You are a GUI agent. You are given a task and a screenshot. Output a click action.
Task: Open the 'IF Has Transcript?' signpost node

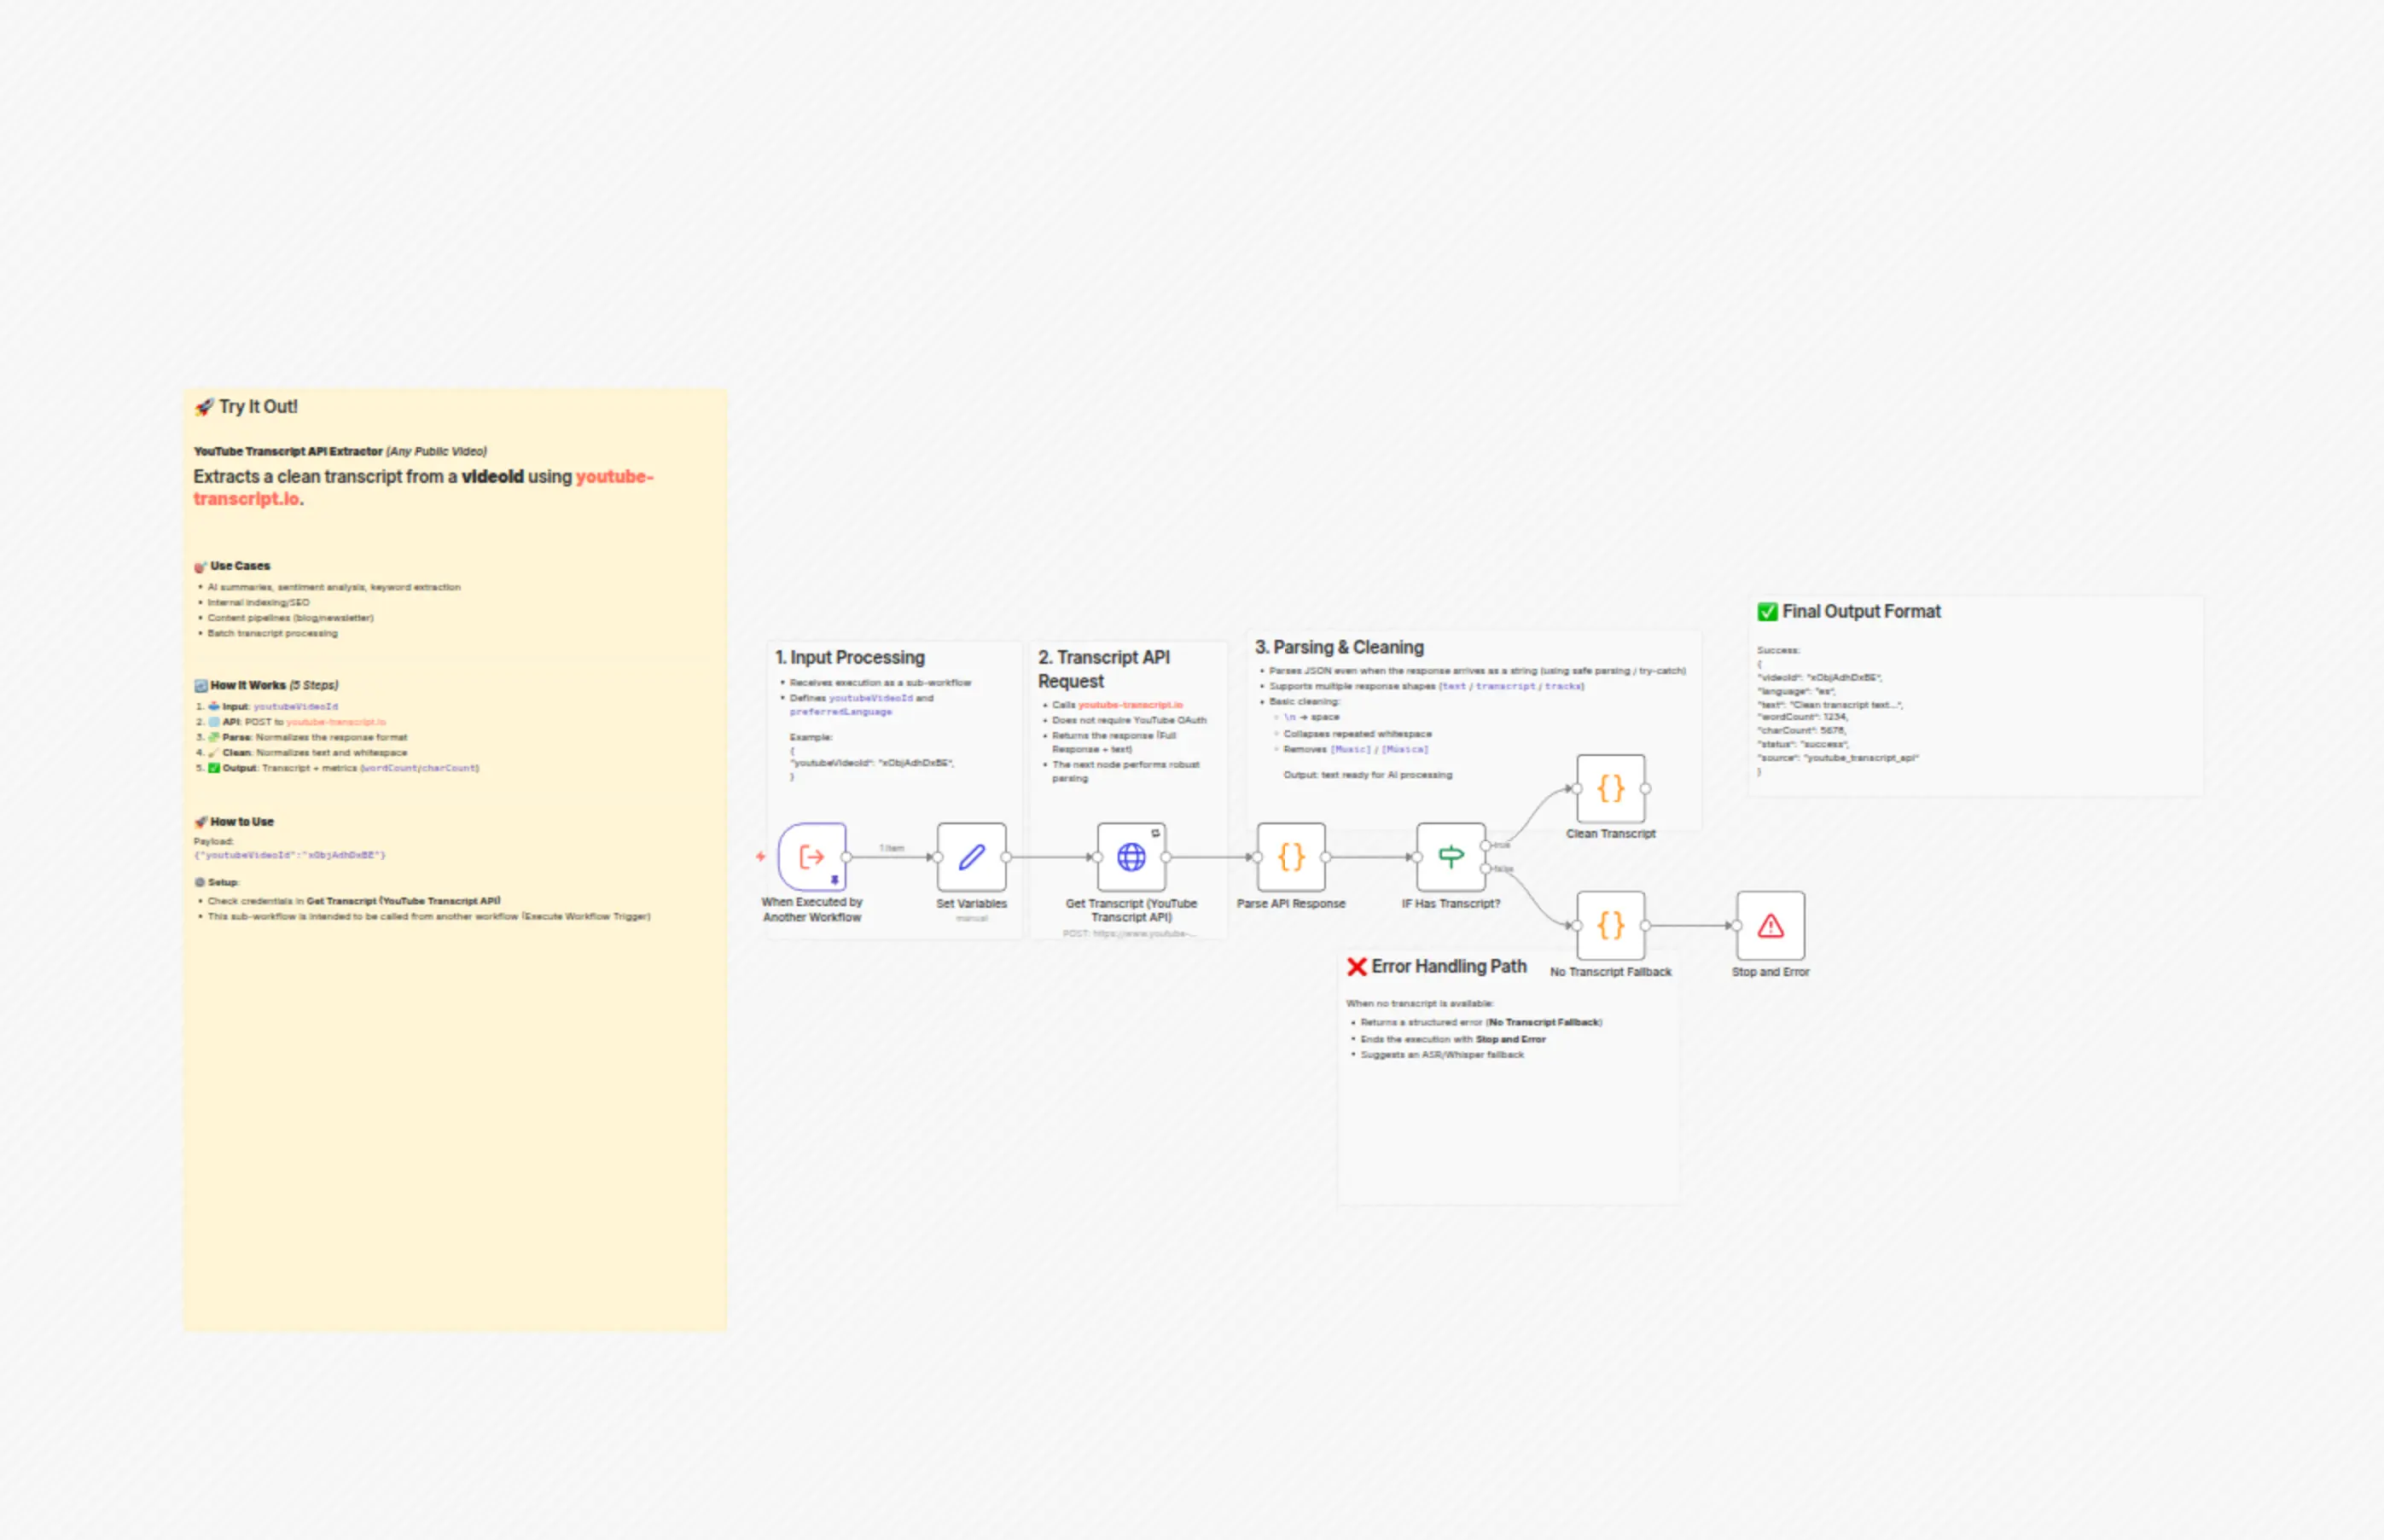[1450, 856]
